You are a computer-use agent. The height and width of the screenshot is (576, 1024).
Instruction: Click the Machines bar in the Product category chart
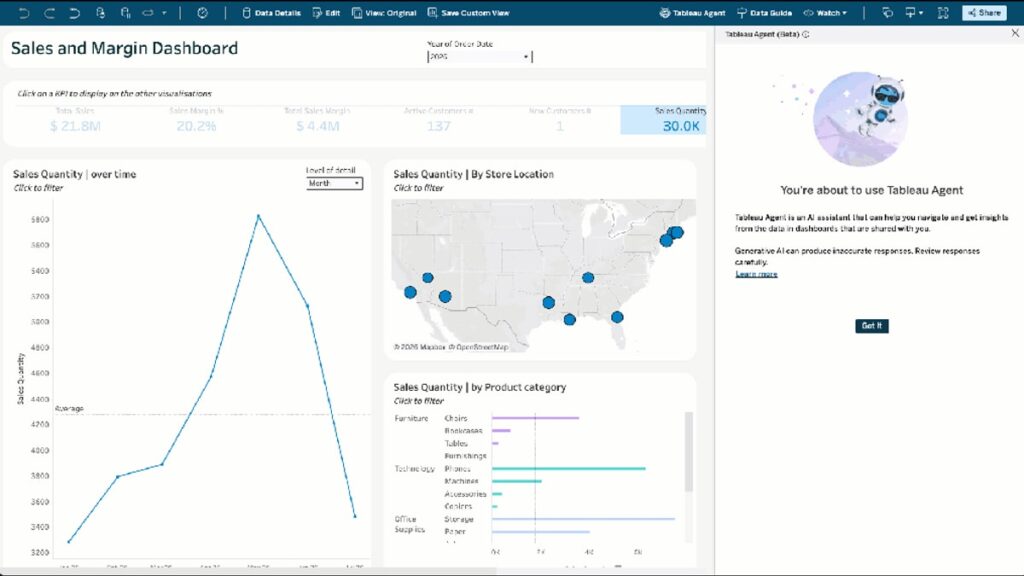coord(517,481)
